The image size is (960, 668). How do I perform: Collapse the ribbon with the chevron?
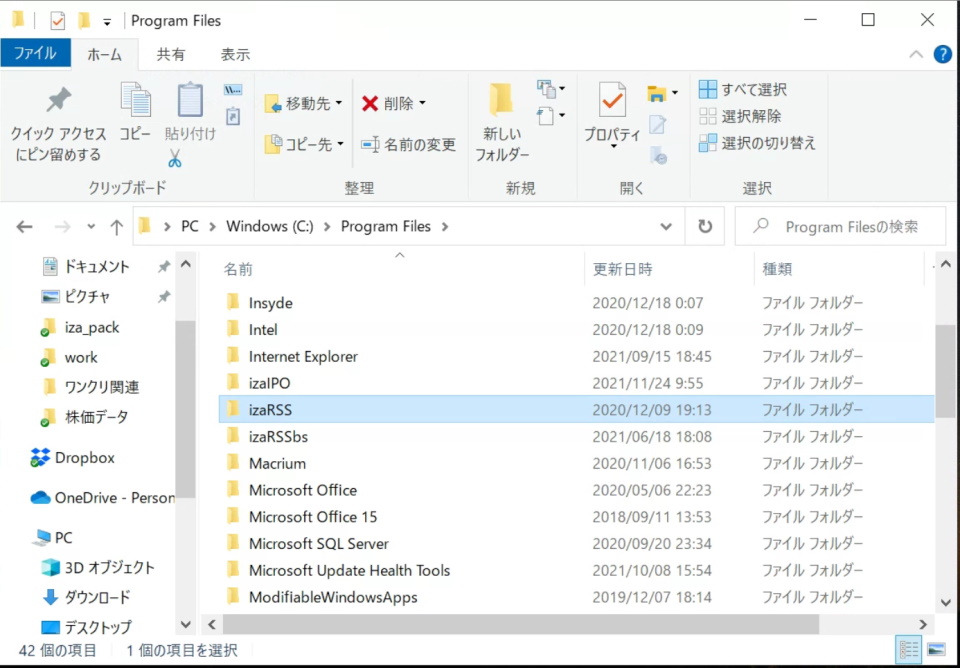pos(916,54)
